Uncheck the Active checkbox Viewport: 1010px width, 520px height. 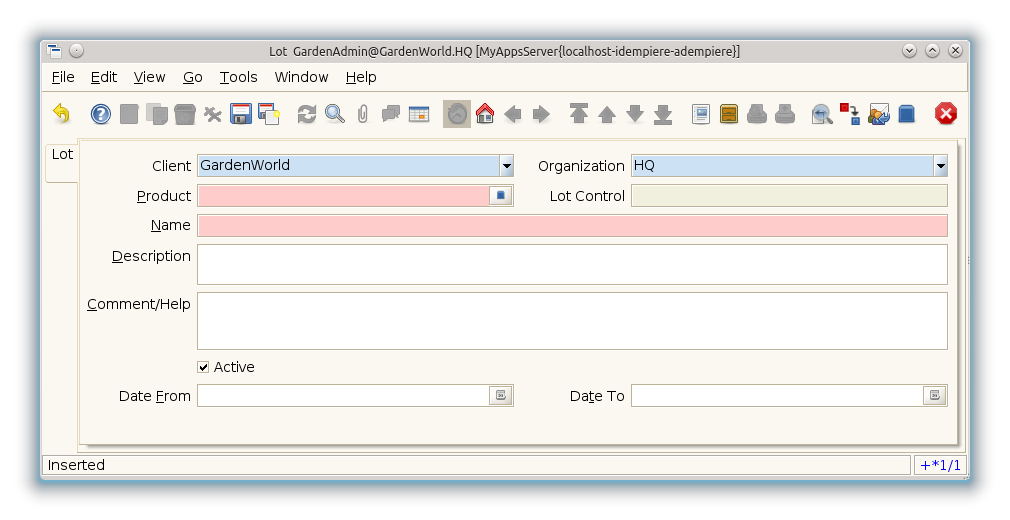pos(204,367)
